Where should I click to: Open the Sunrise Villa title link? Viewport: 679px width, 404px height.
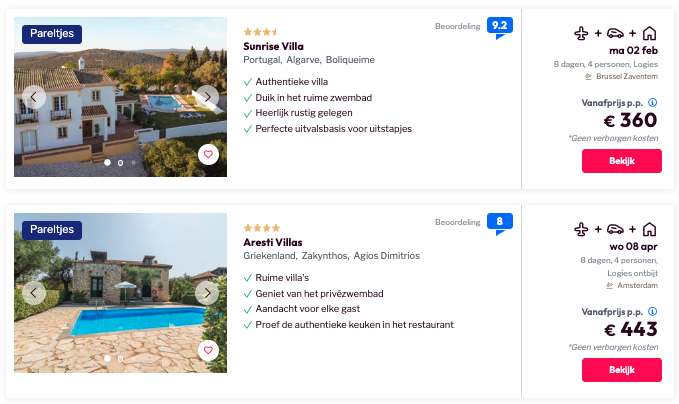click(x=273, y=46)
